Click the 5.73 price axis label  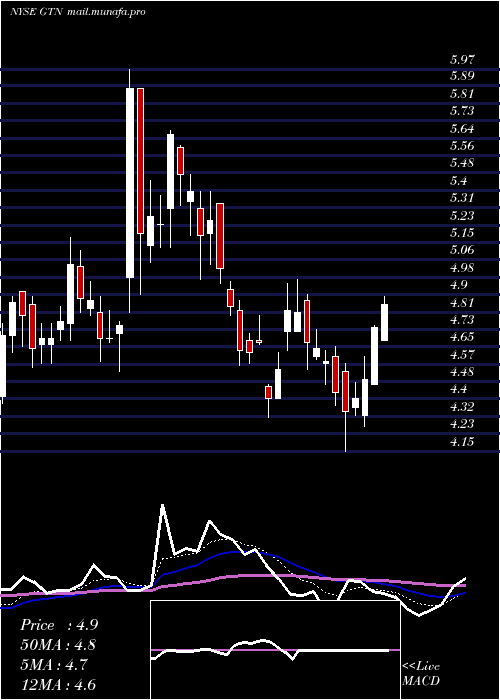(x=462, y=111)
